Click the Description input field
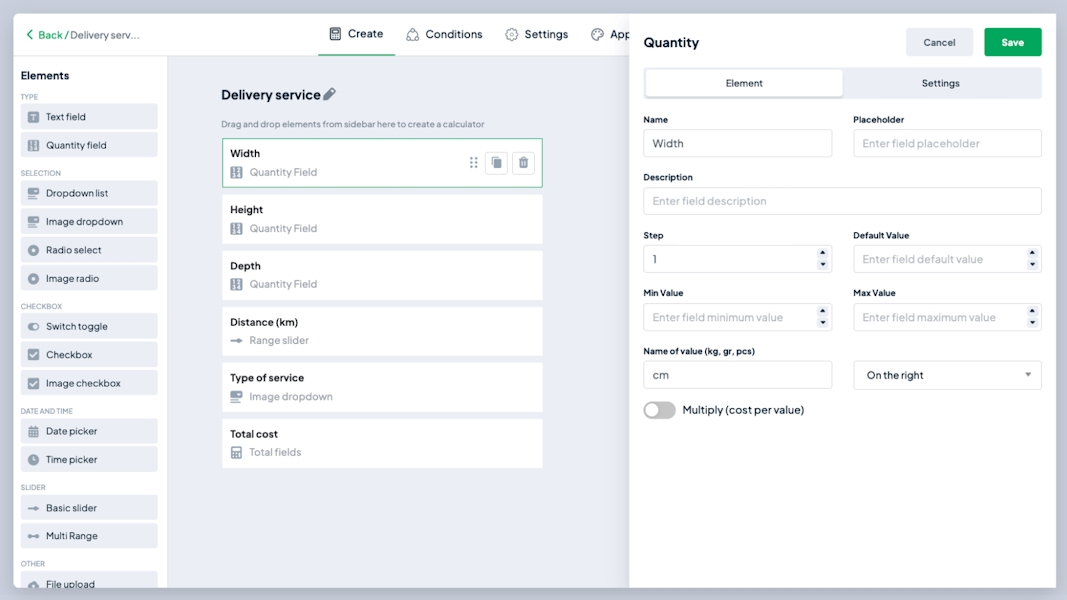This screenshot has width=1067, height=600. [x=842, y=201]
